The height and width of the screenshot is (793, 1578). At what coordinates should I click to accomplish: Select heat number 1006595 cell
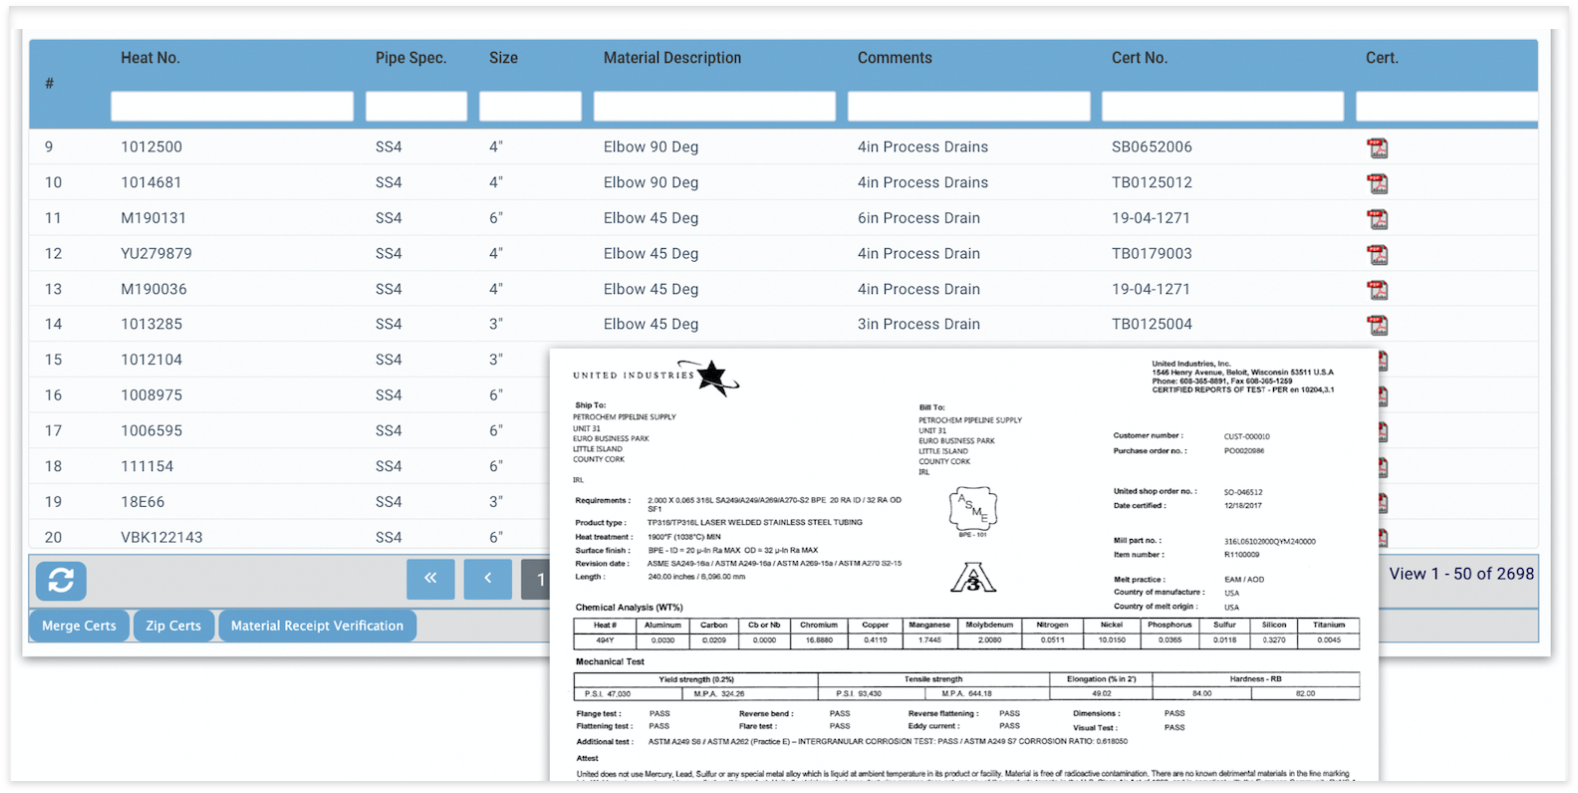coord(151,431)
